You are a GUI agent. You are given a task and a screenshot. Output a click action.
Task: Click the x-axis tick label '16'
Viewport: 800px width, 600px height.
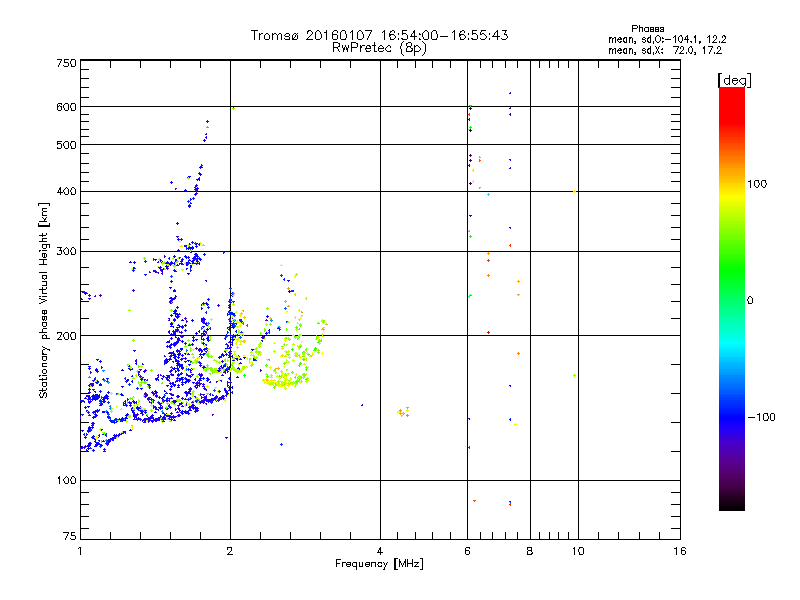click(680, 551)
